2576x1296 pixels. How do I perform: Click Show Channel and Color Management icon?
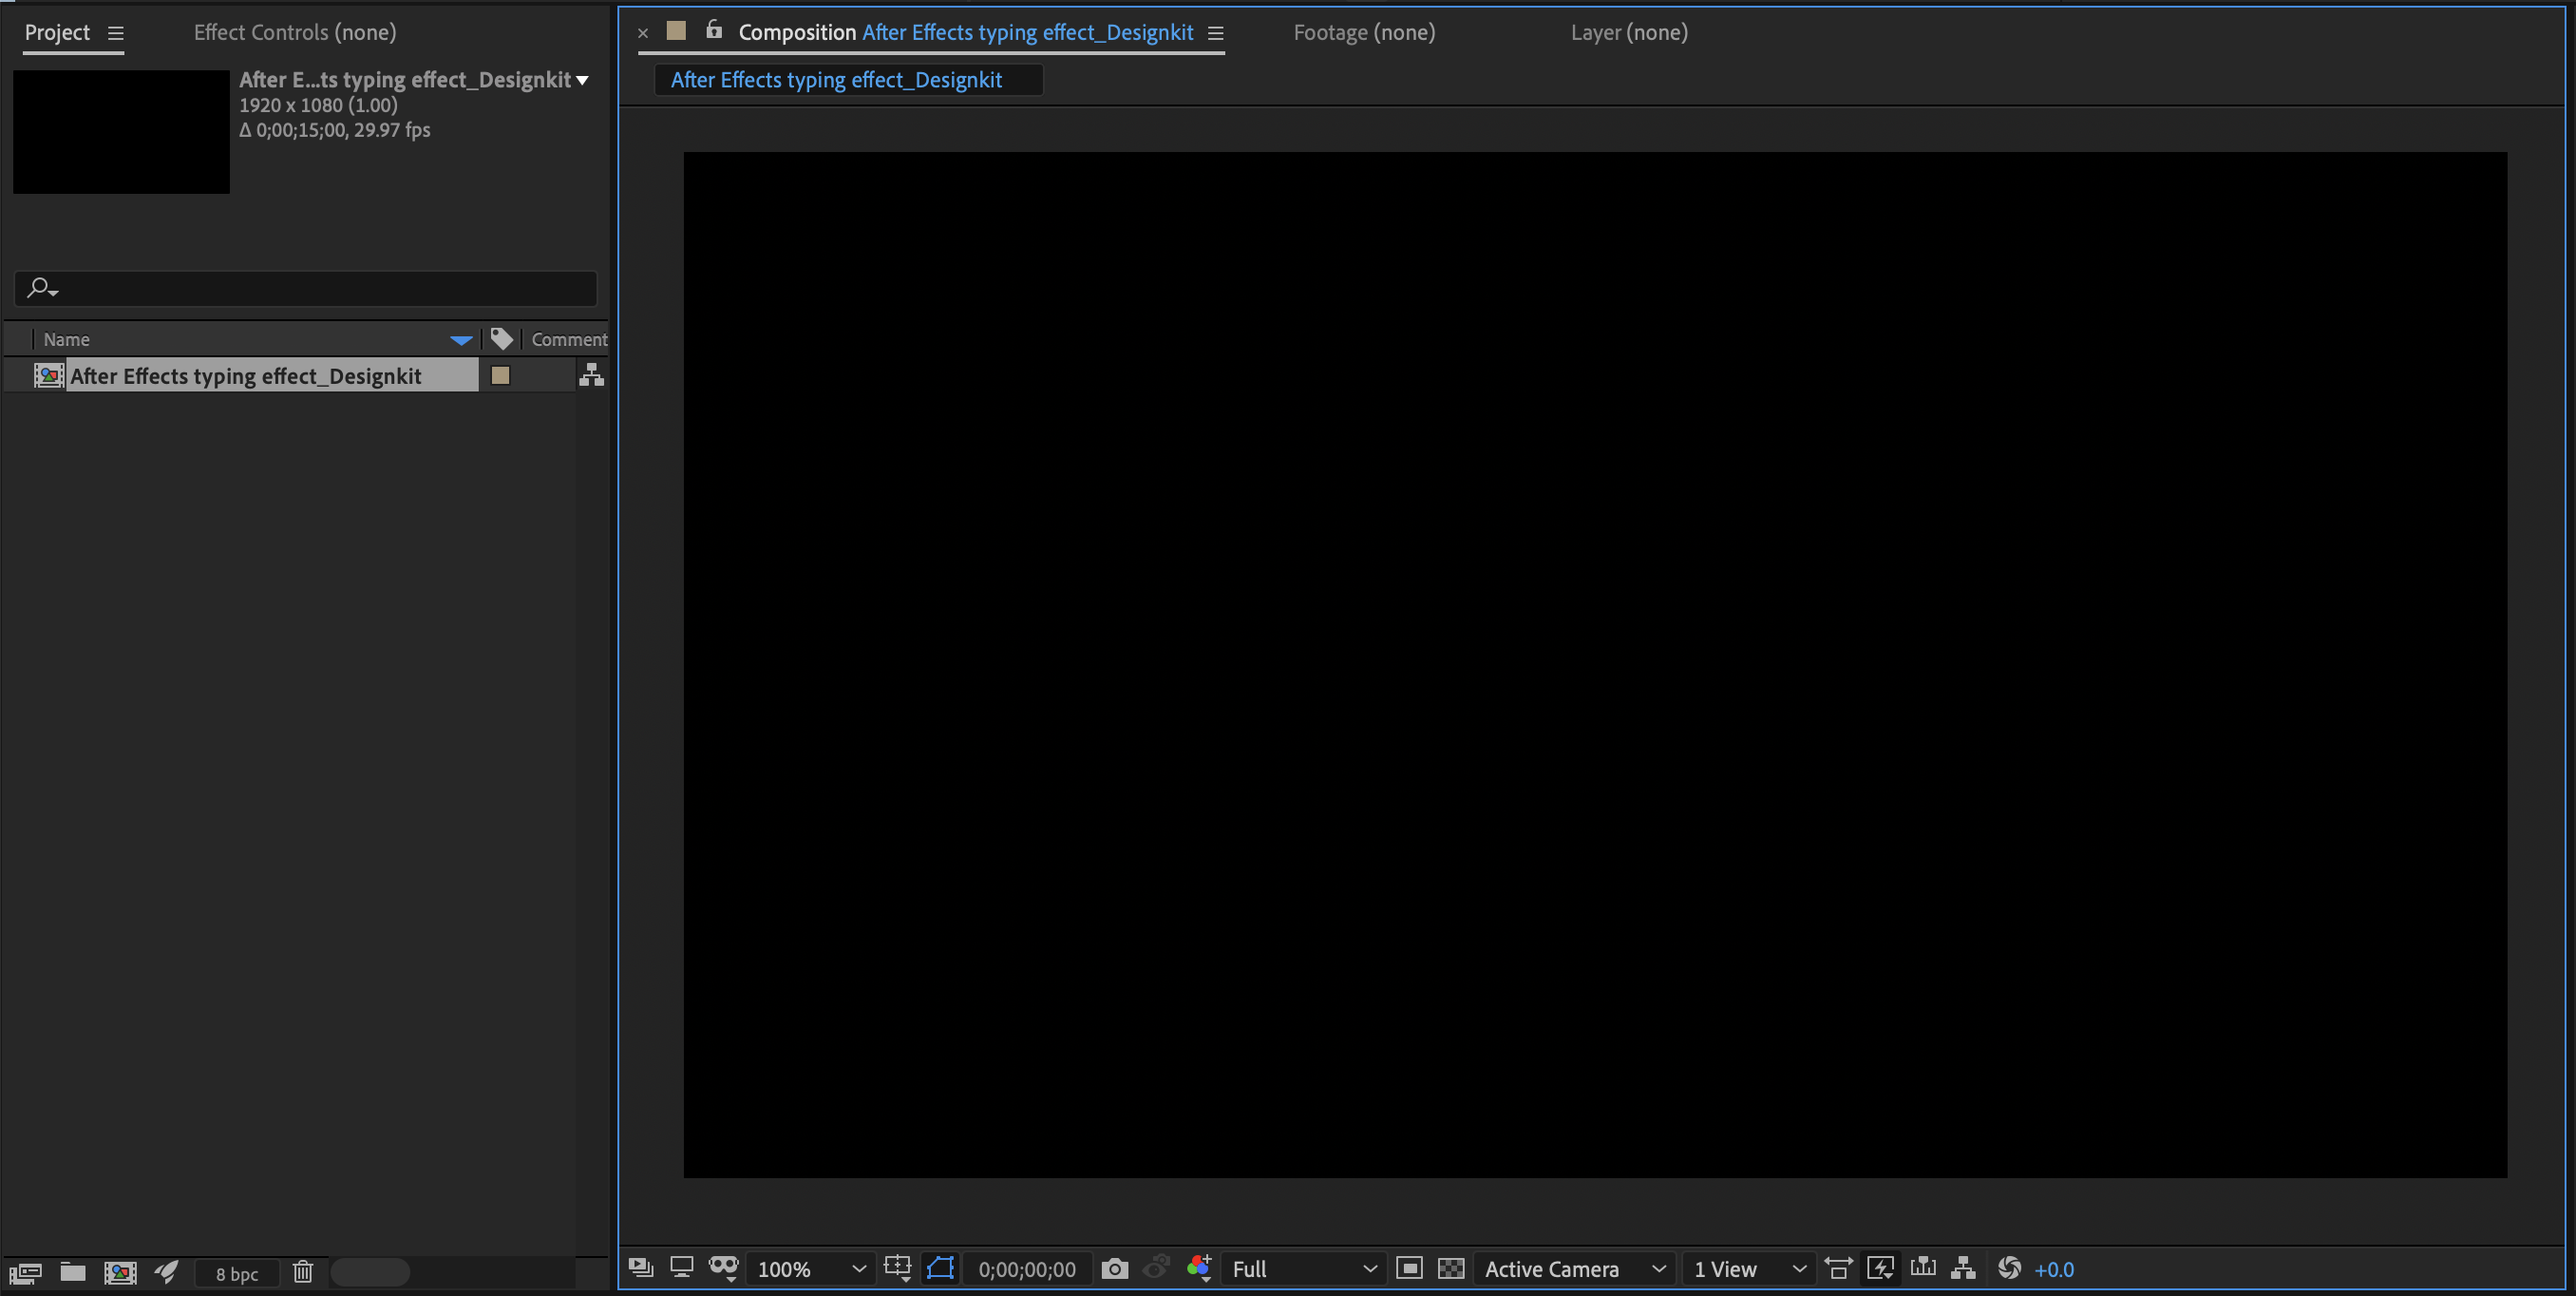coord(1199,1269)
